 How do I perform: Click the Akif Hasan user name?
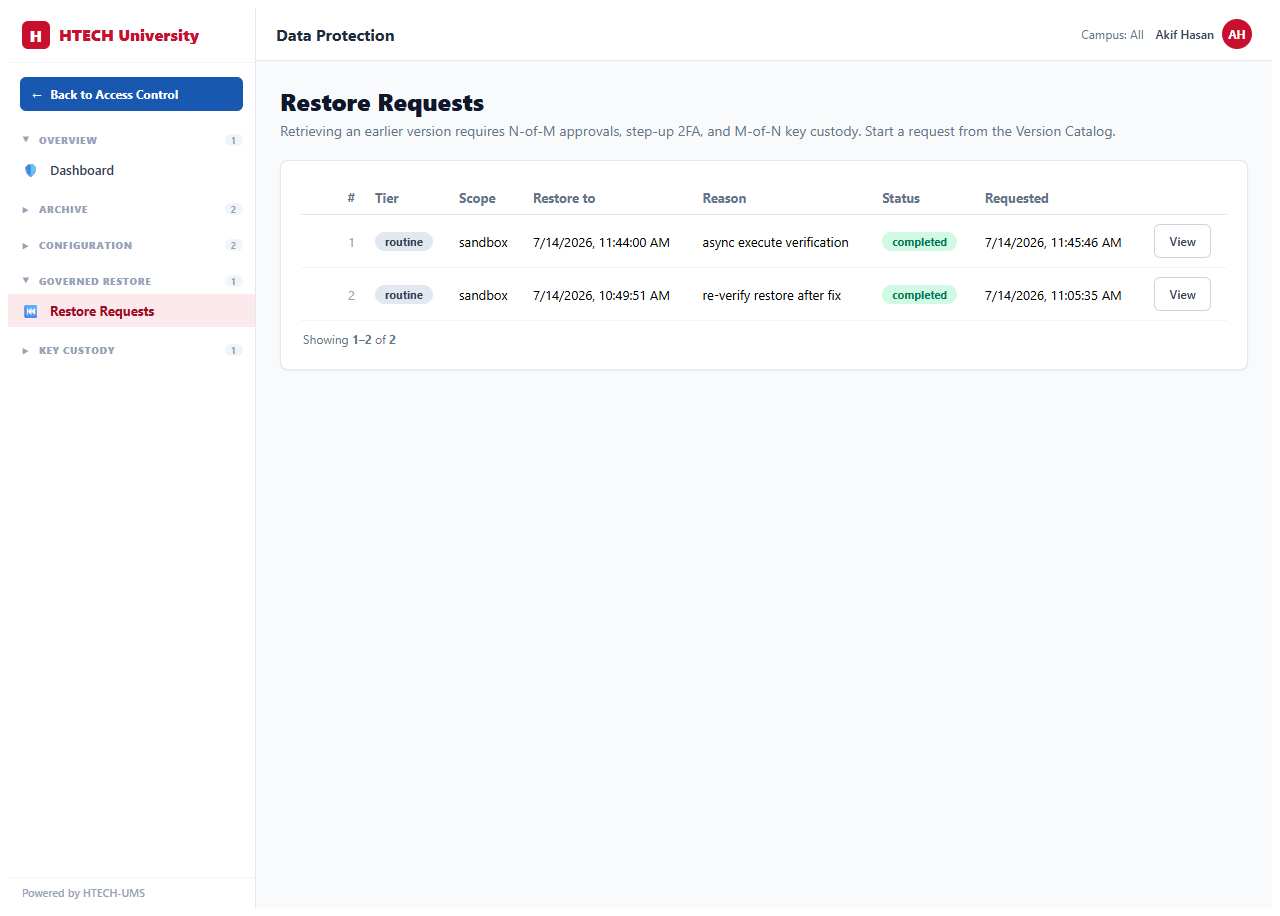point(1184,35)
